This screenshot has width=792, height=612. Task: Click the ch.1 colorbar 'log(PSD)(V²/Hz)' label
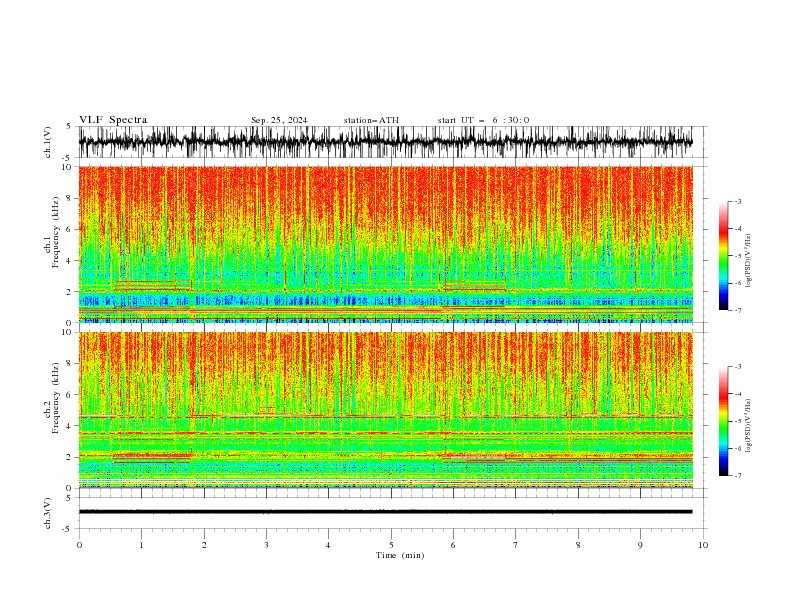pyautogui.click(x=748, y=261)
